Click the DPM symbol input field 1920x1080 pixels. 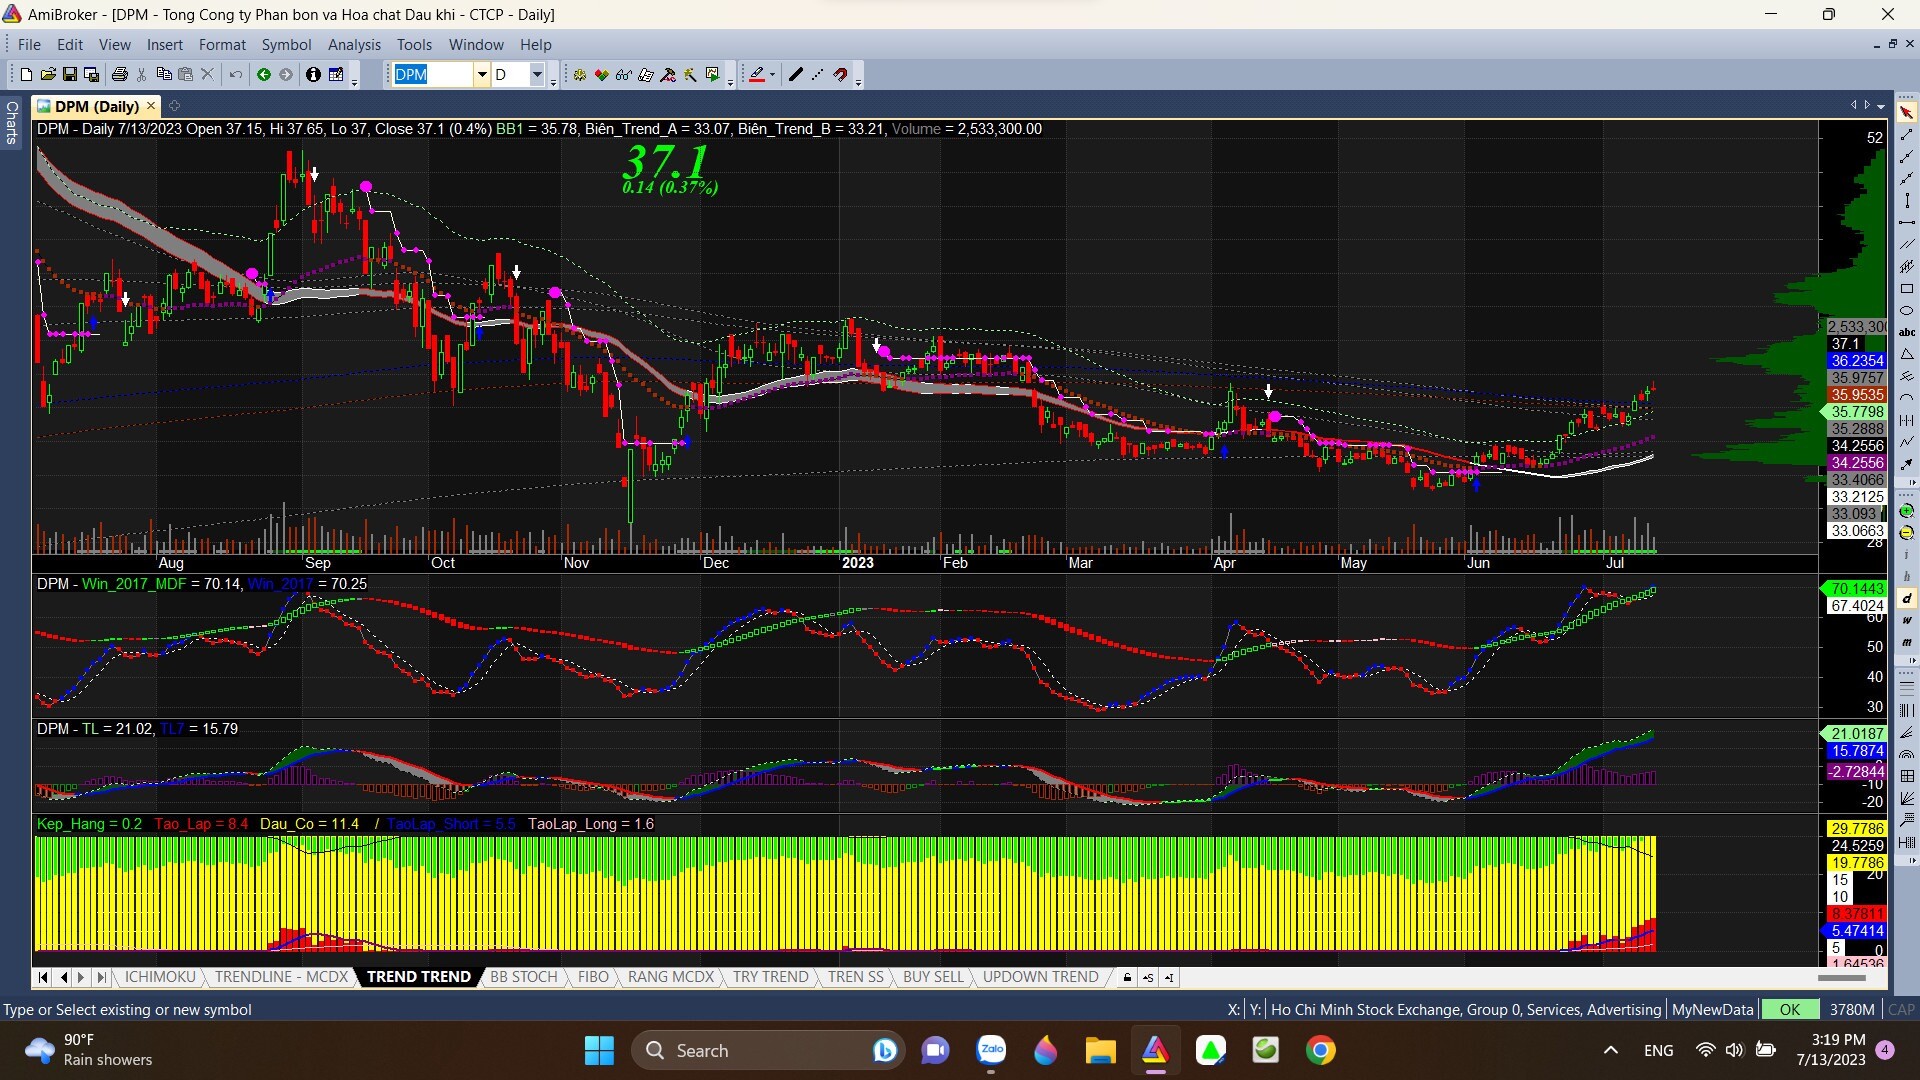click(x=432, y=74)
